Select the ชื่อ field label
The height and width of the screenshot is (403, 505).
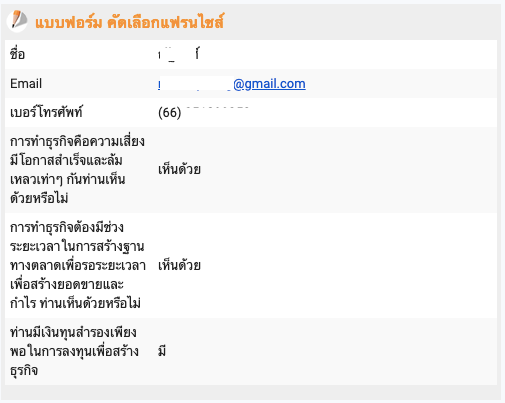click(x=18, y=54)
